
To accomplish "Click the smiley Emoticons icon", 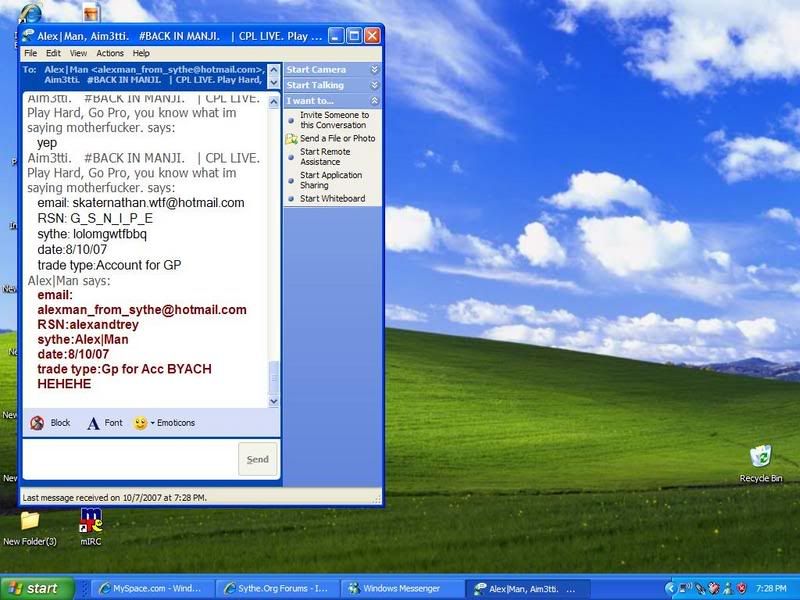I will [x=140, y=423].
